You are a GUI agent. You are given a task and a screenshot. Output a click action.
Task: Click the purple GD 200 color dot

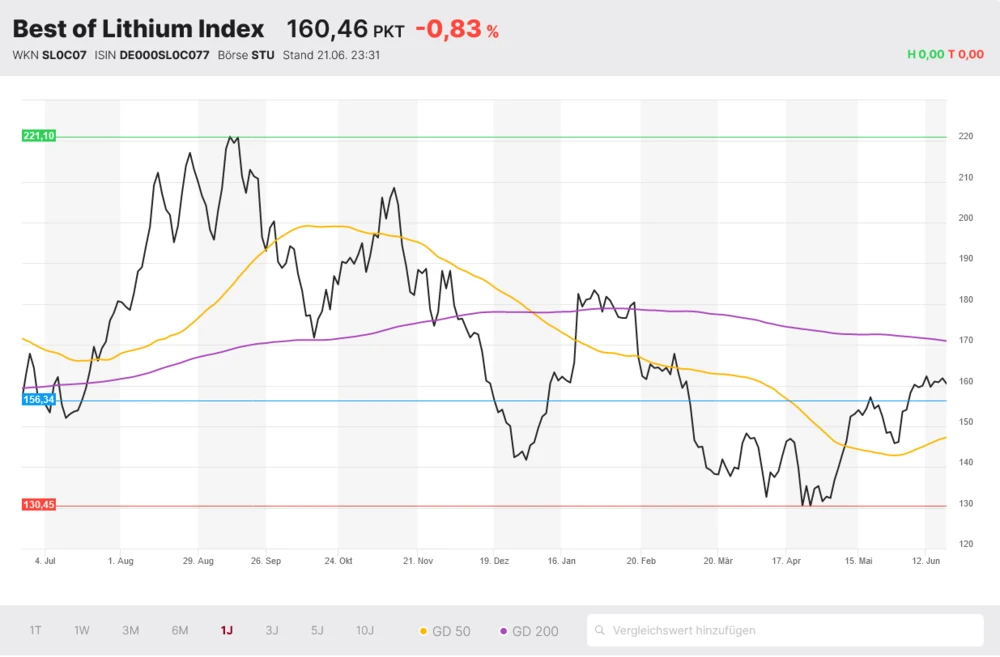tap(503, 631)
